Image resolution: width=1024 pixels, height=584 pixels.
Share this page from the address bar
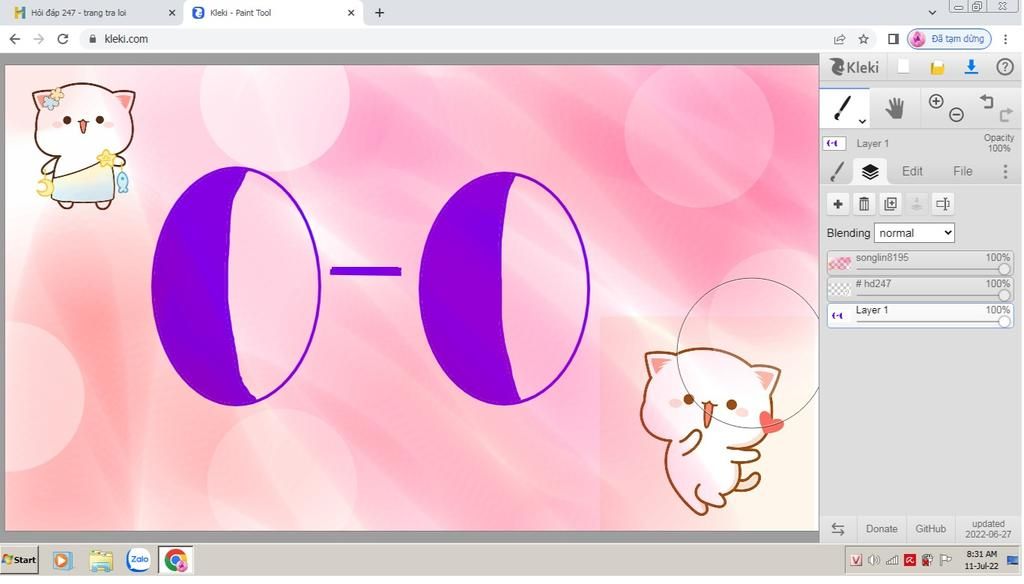(839, 39)
